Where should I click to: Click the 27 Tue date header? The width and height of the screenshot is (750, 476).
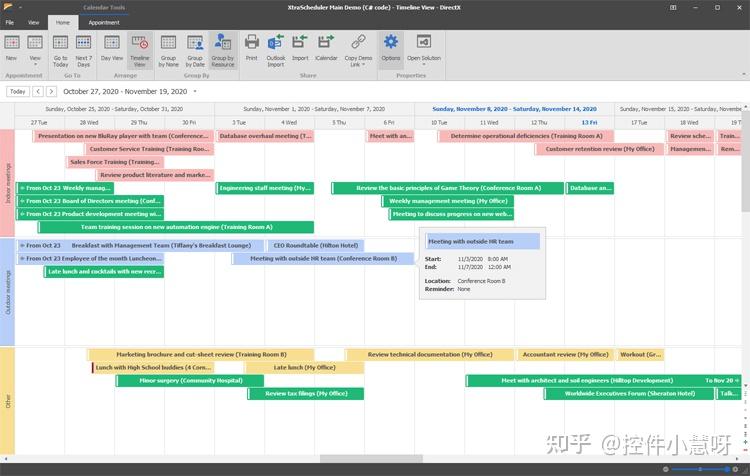tap(39, 122)
